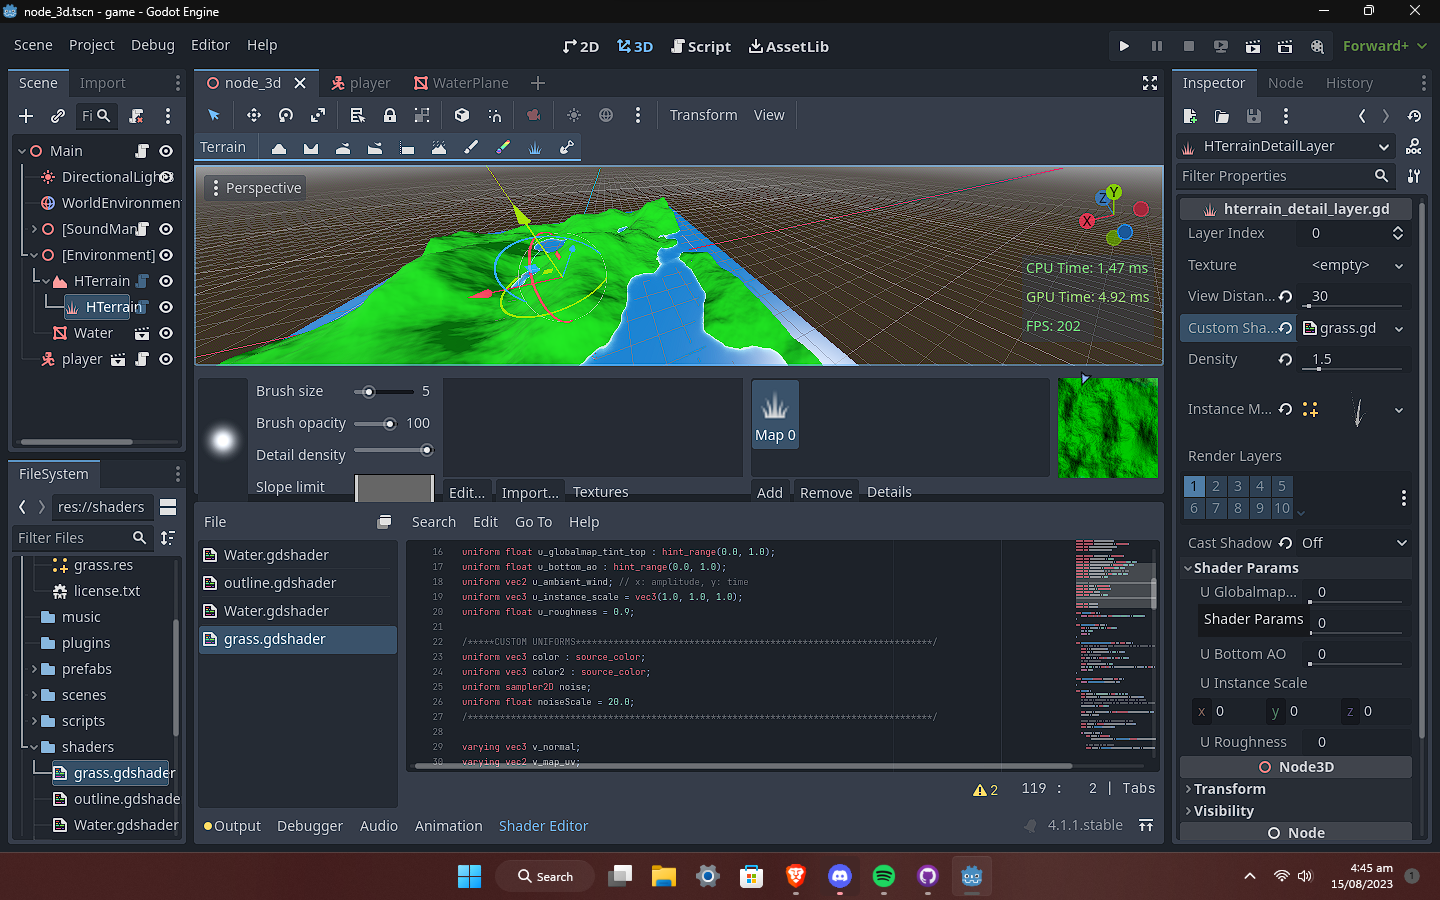Click the Import... textures button
The image size is (1440, 900).
[529, 492]
